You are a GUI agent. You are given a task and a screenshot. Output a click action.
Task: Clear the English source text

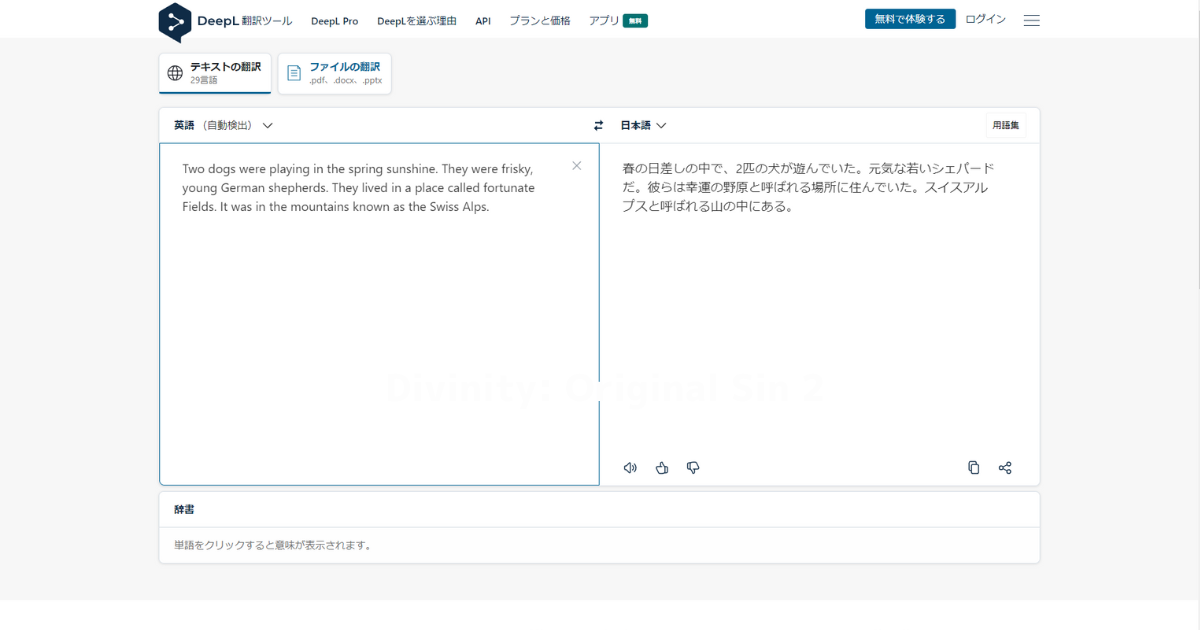[577, 165]
